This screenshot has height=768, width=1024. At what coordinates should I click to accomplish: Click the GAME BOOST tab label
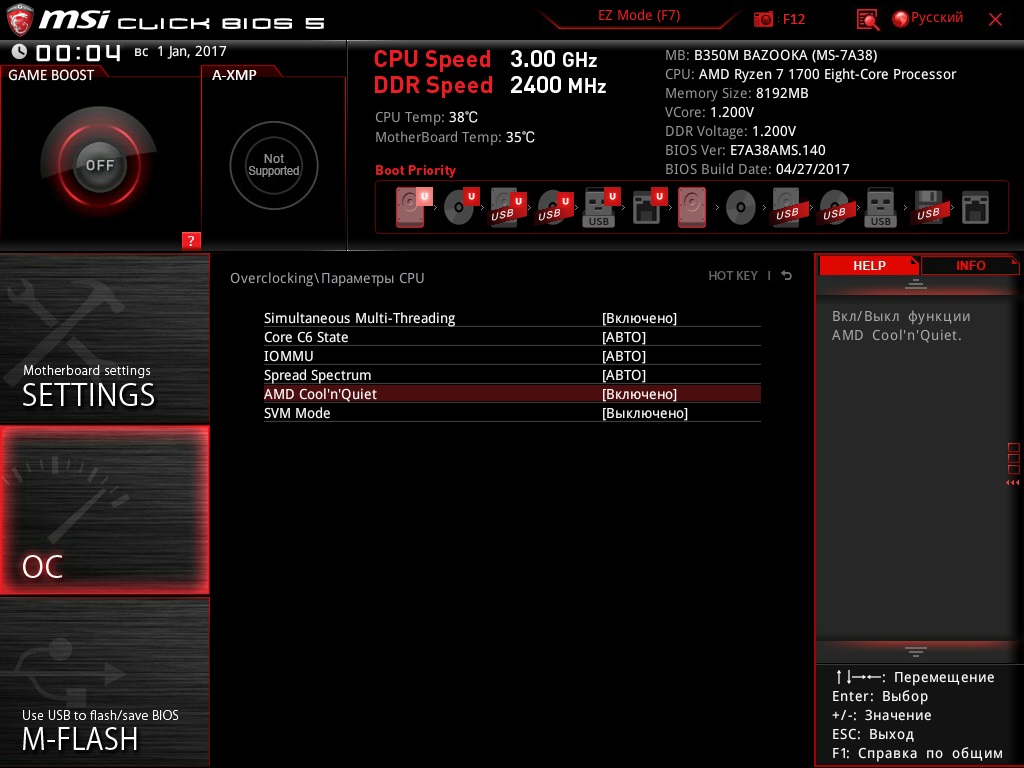tap(51, 75)
